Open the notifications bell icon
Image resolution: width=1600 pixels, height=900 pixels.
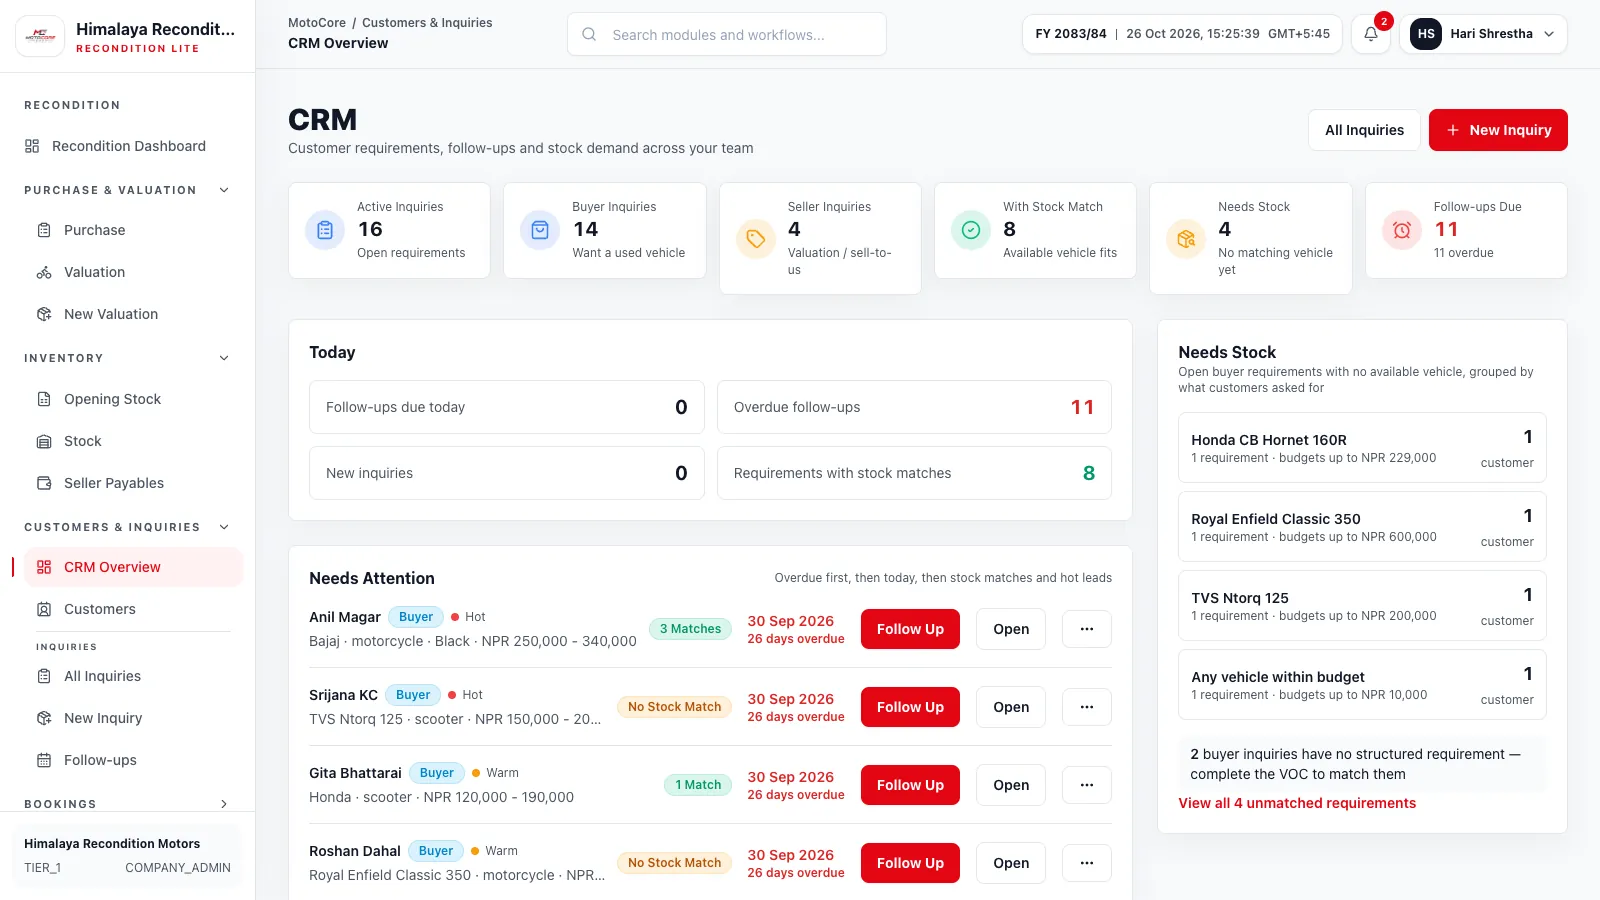click(x=1371, y=34)
